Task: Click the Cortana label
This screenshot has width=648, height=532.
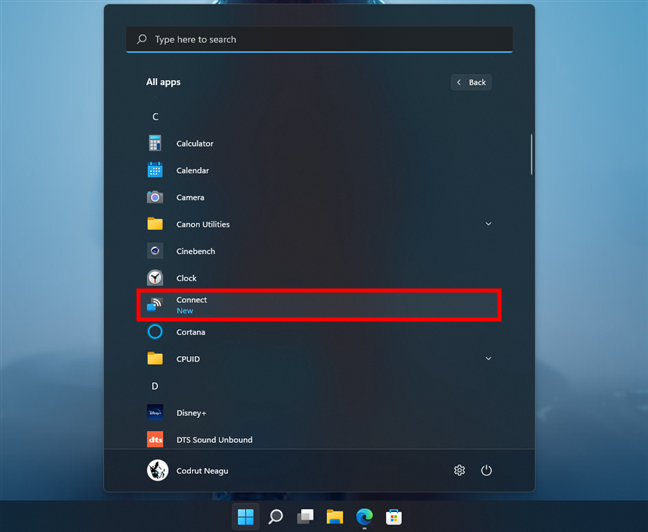Action: (191, 332)
